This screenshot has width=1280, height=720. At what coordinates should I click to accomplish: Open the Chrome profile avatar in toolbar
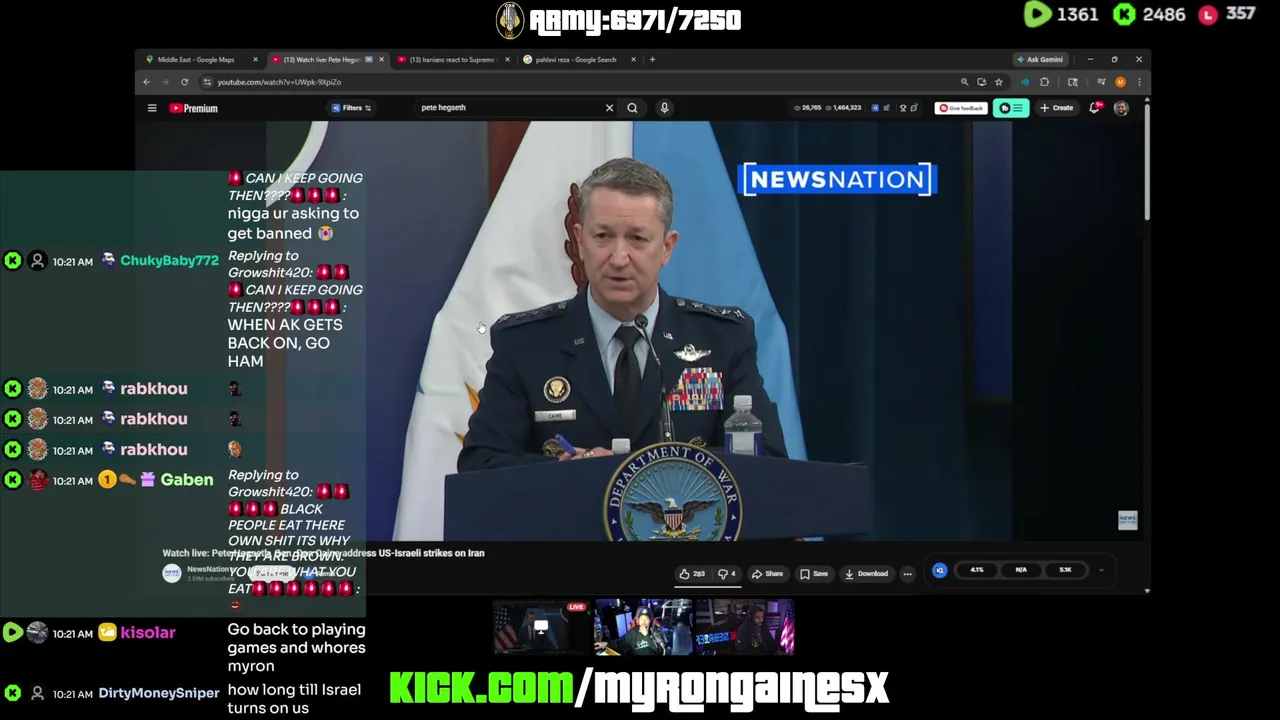pos(1120,82)
